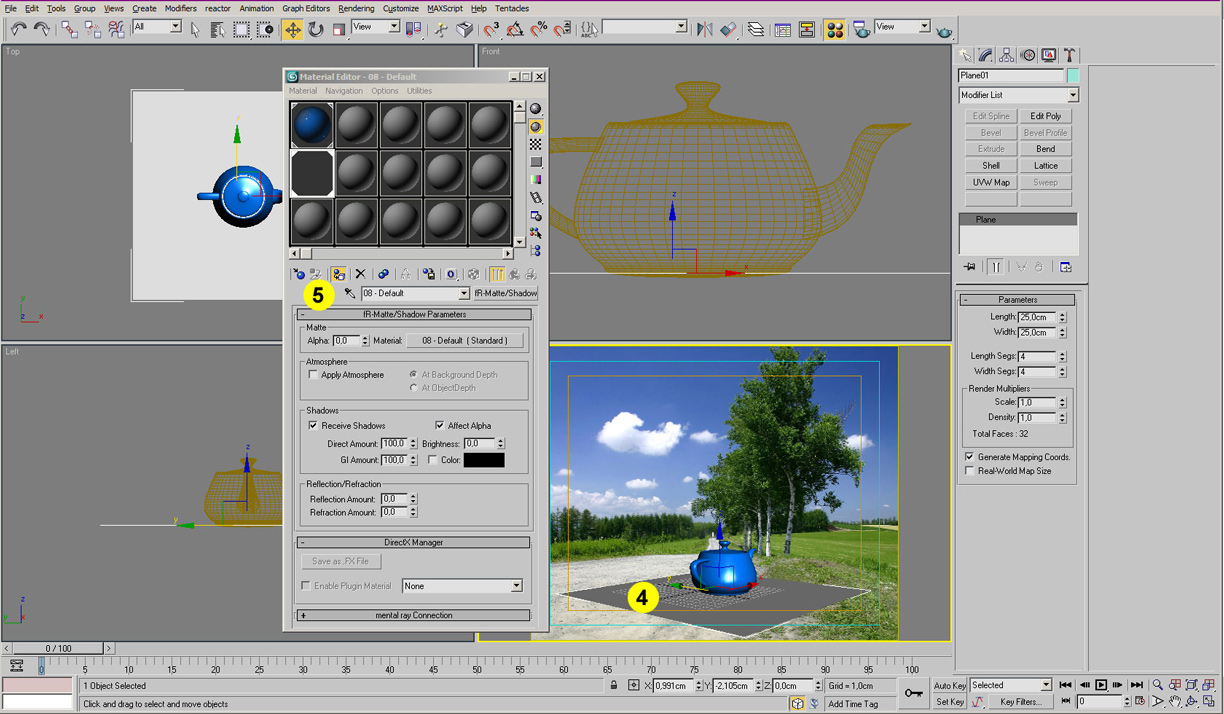Enable Real-World Map Size checkbox
The width and height of the screenshot is (1224, 714).
tap(969, 471)
